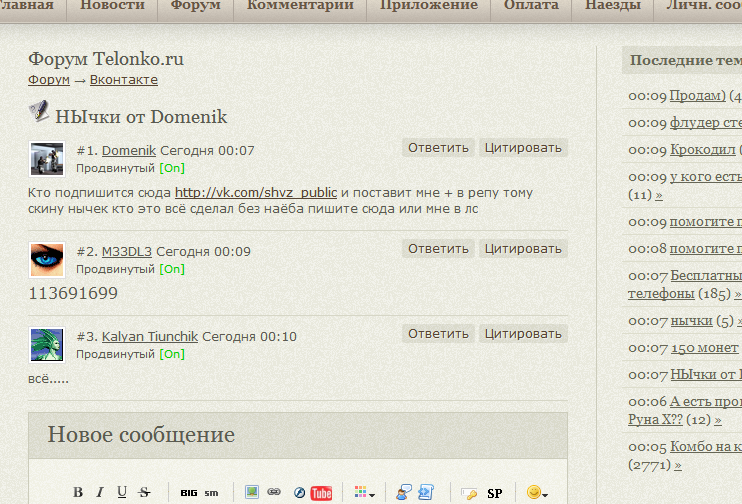
Task: Click the Вконтакте breadcrumb link
Action: click(123, 80)
